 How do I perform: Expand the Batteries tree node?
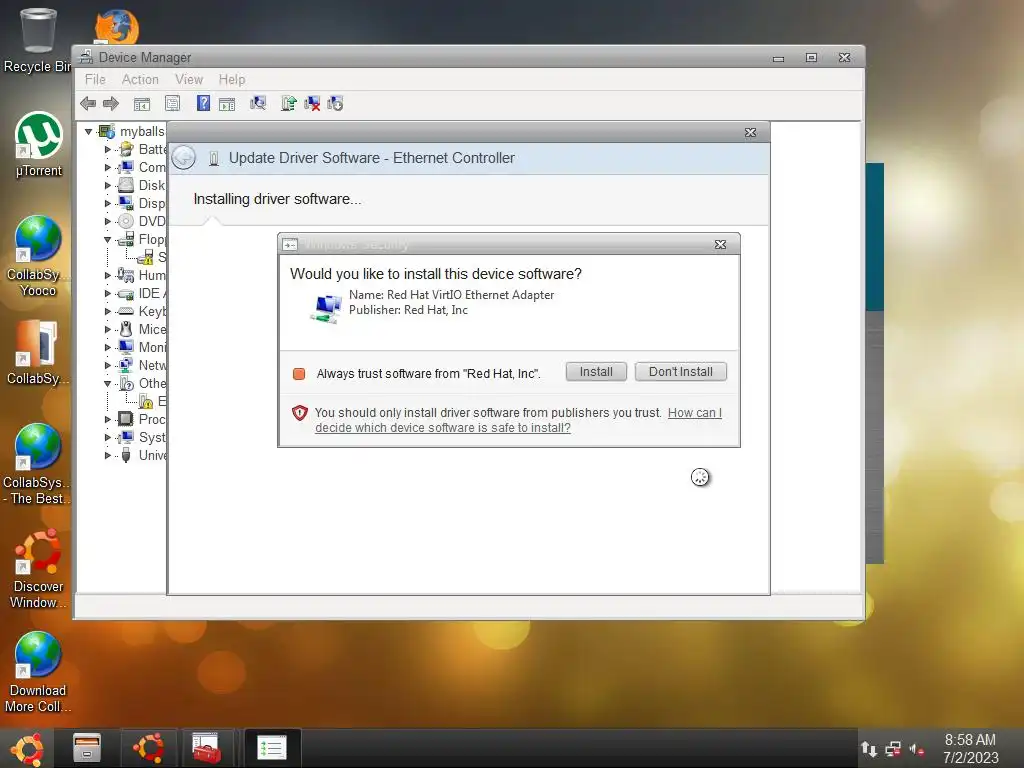point(108,150)
